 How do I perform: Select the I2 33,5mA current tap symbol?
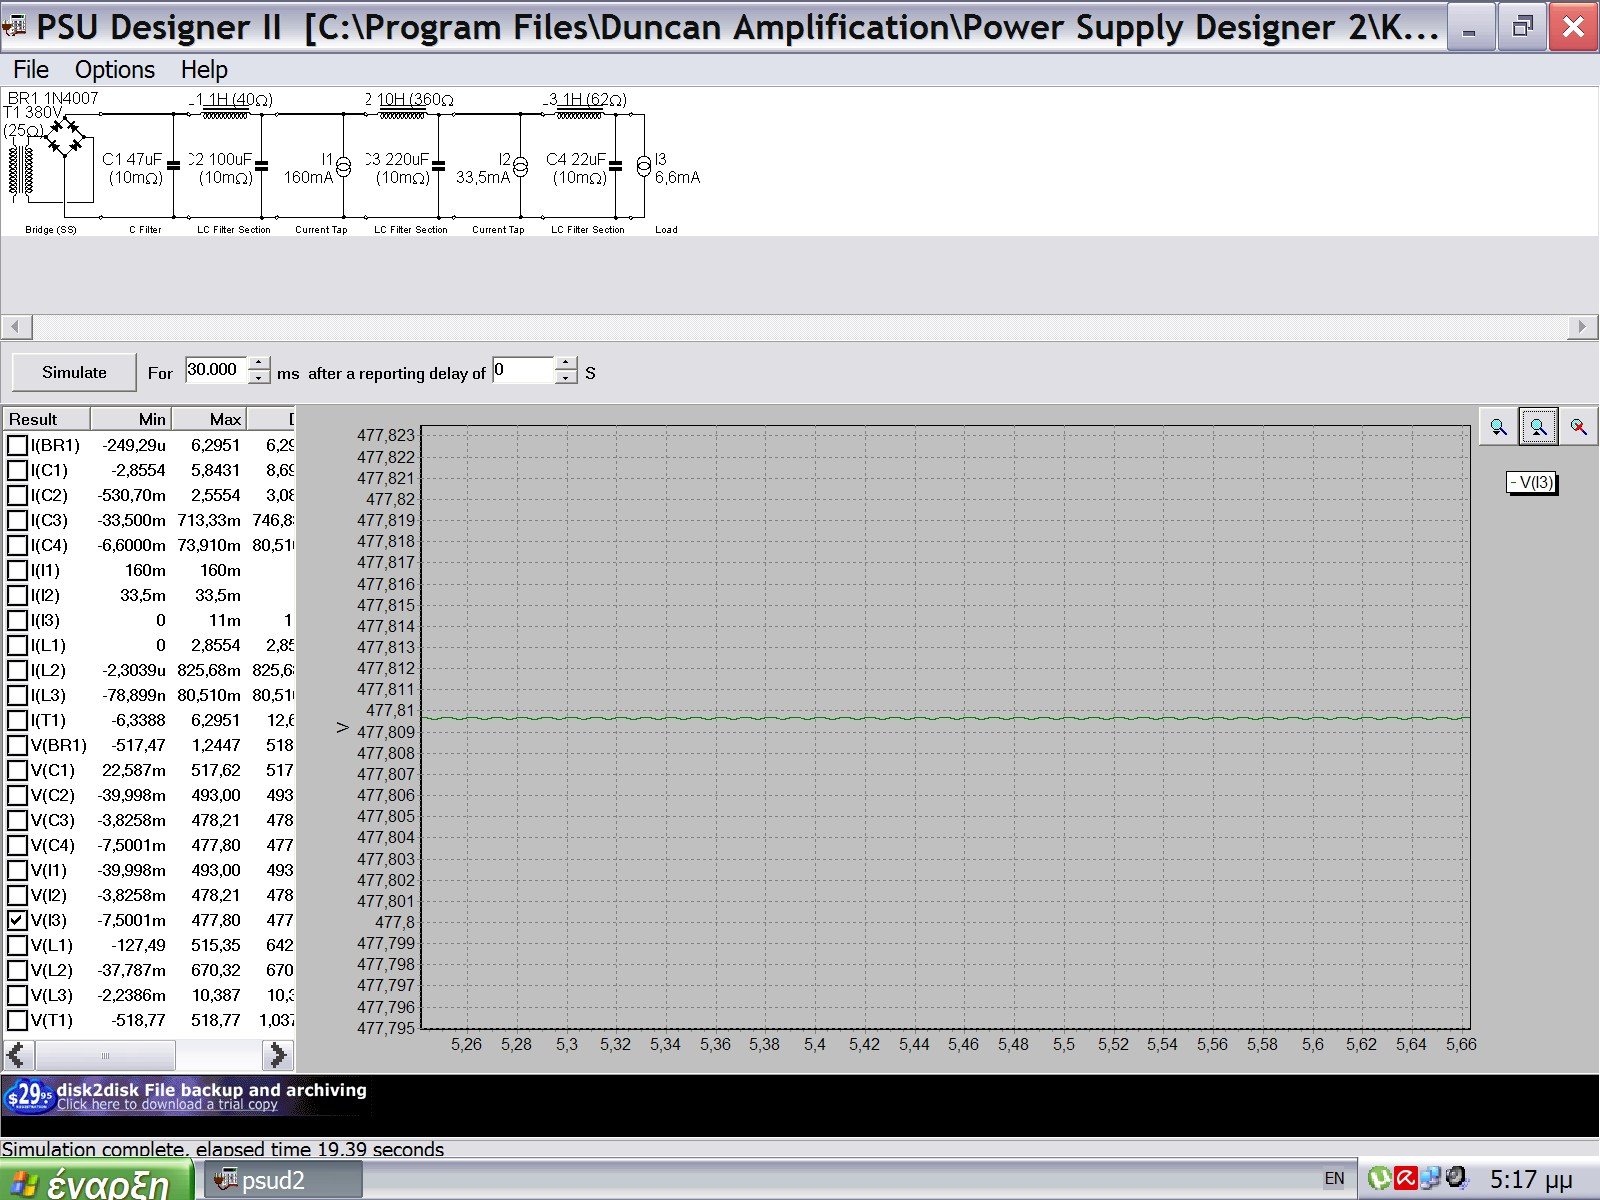[x=520, y=166]
